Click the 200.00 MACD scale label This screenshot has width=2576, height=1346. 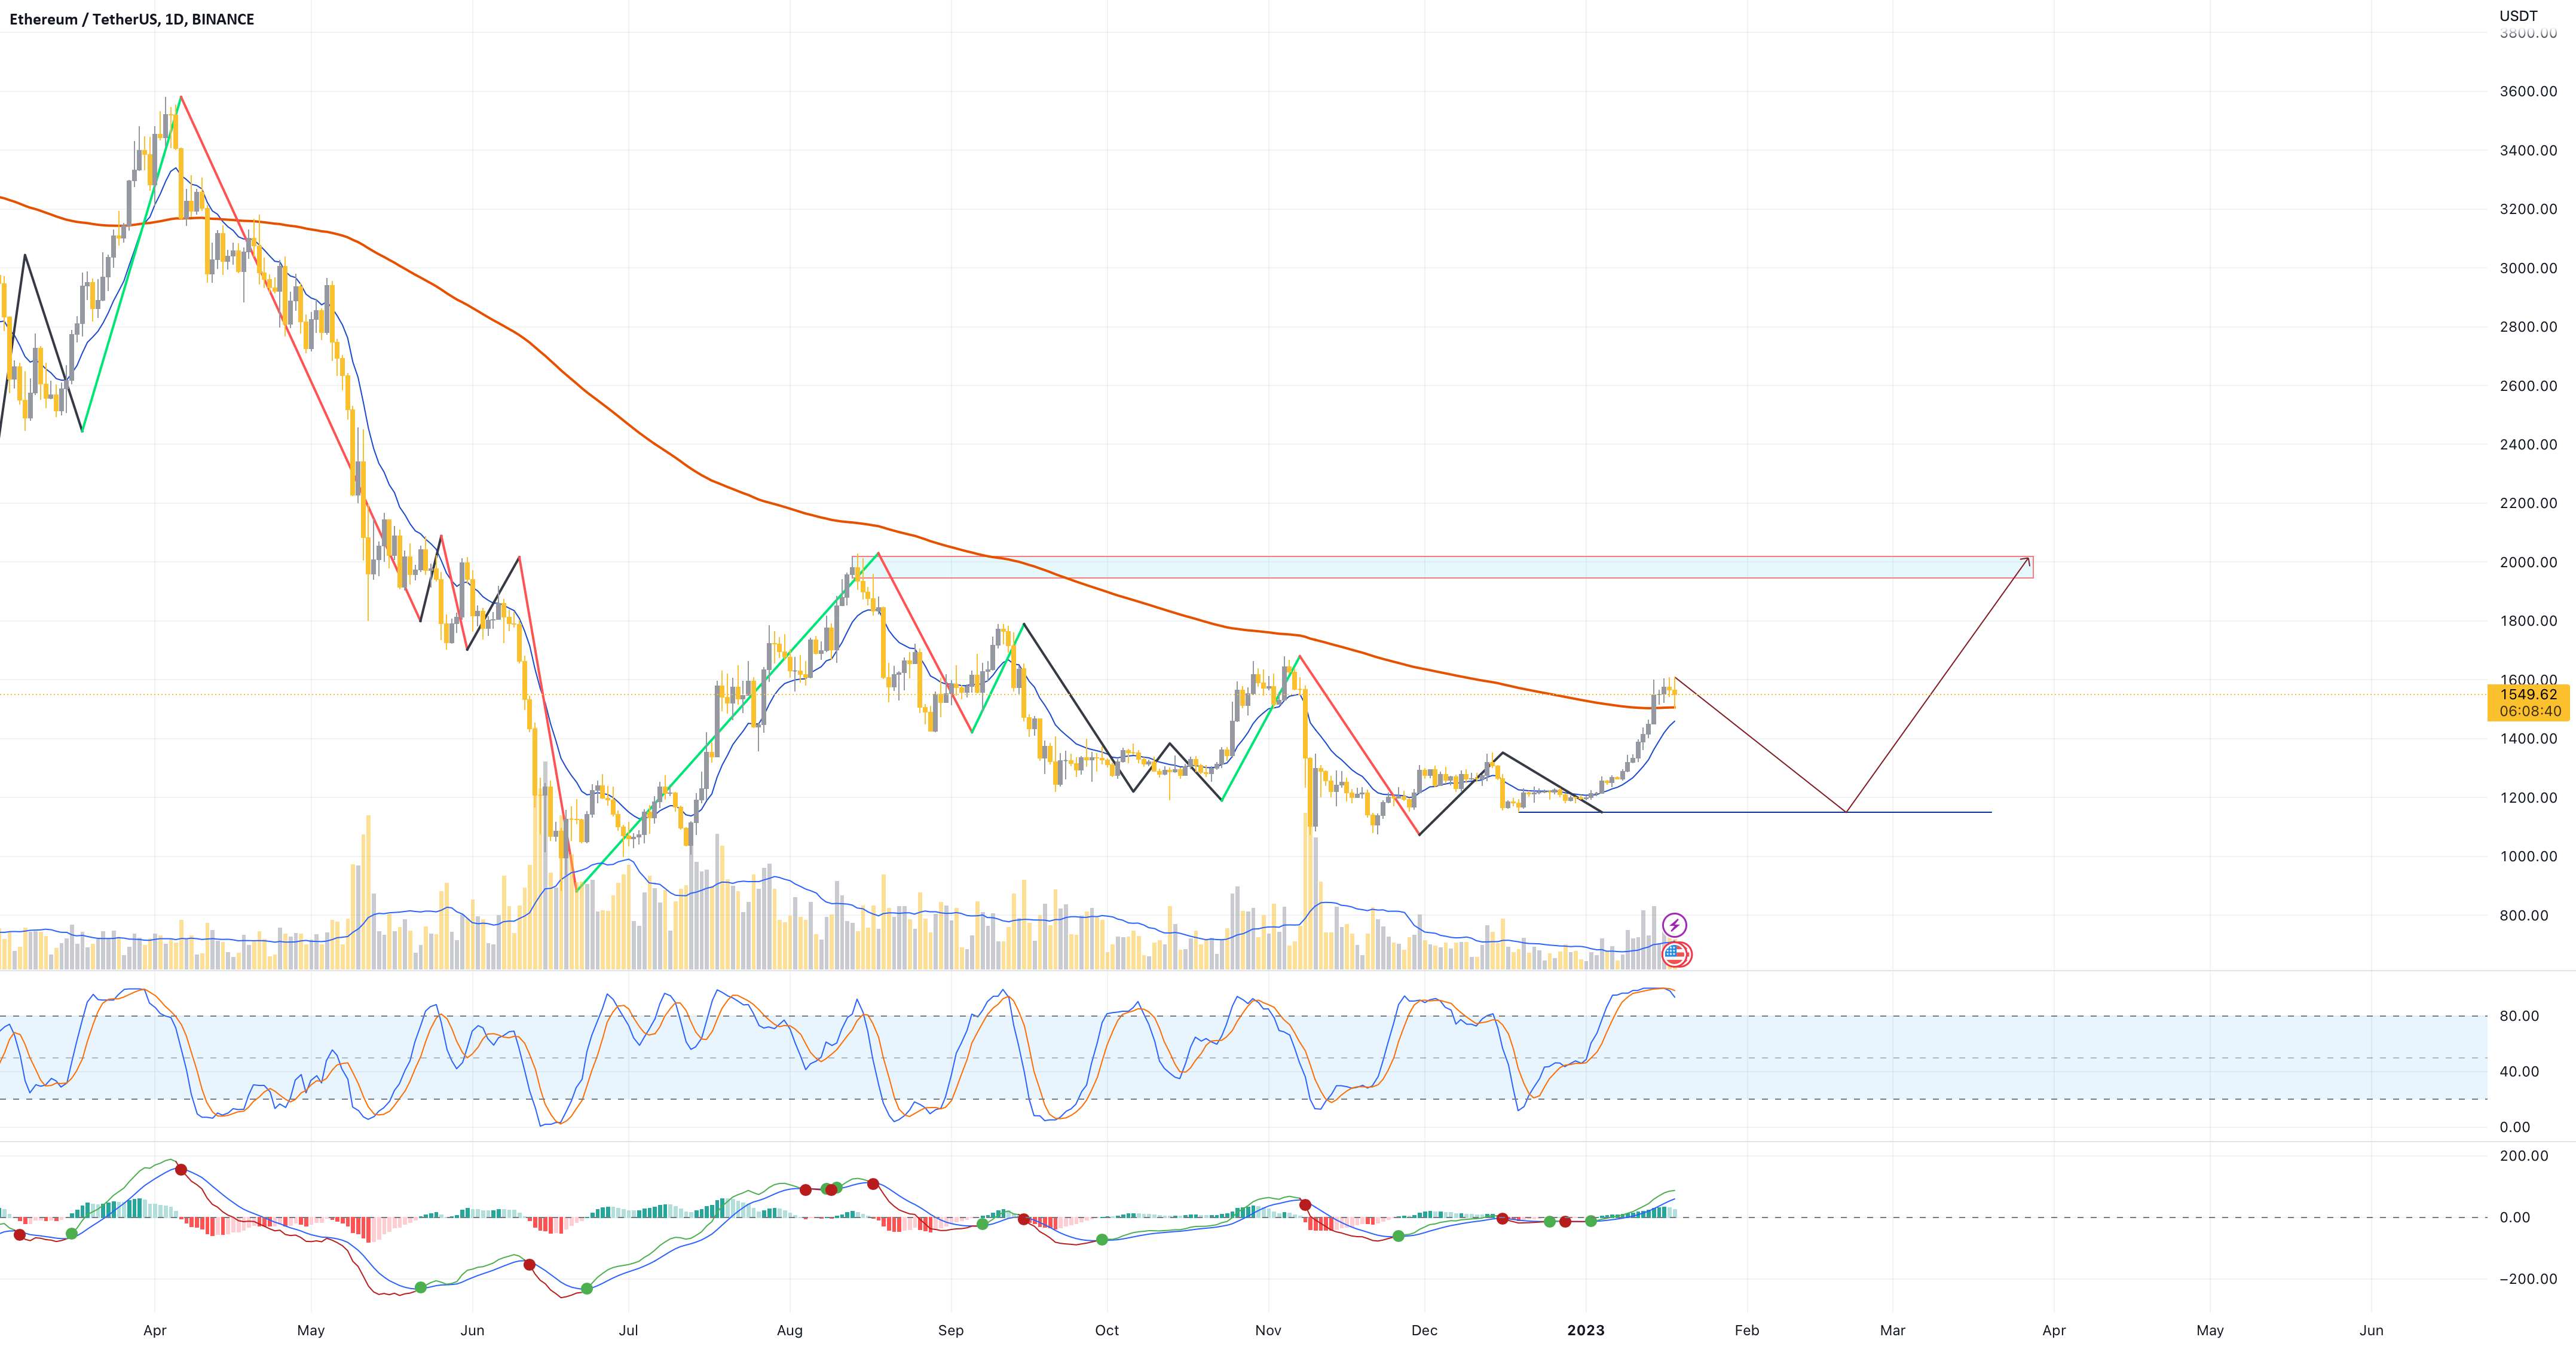pos(2524,1156)
